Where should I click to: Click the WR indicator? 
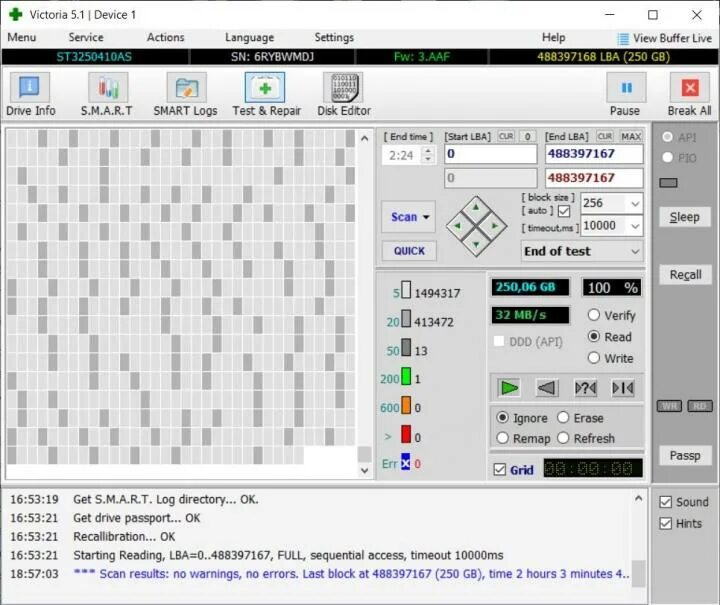669,406
